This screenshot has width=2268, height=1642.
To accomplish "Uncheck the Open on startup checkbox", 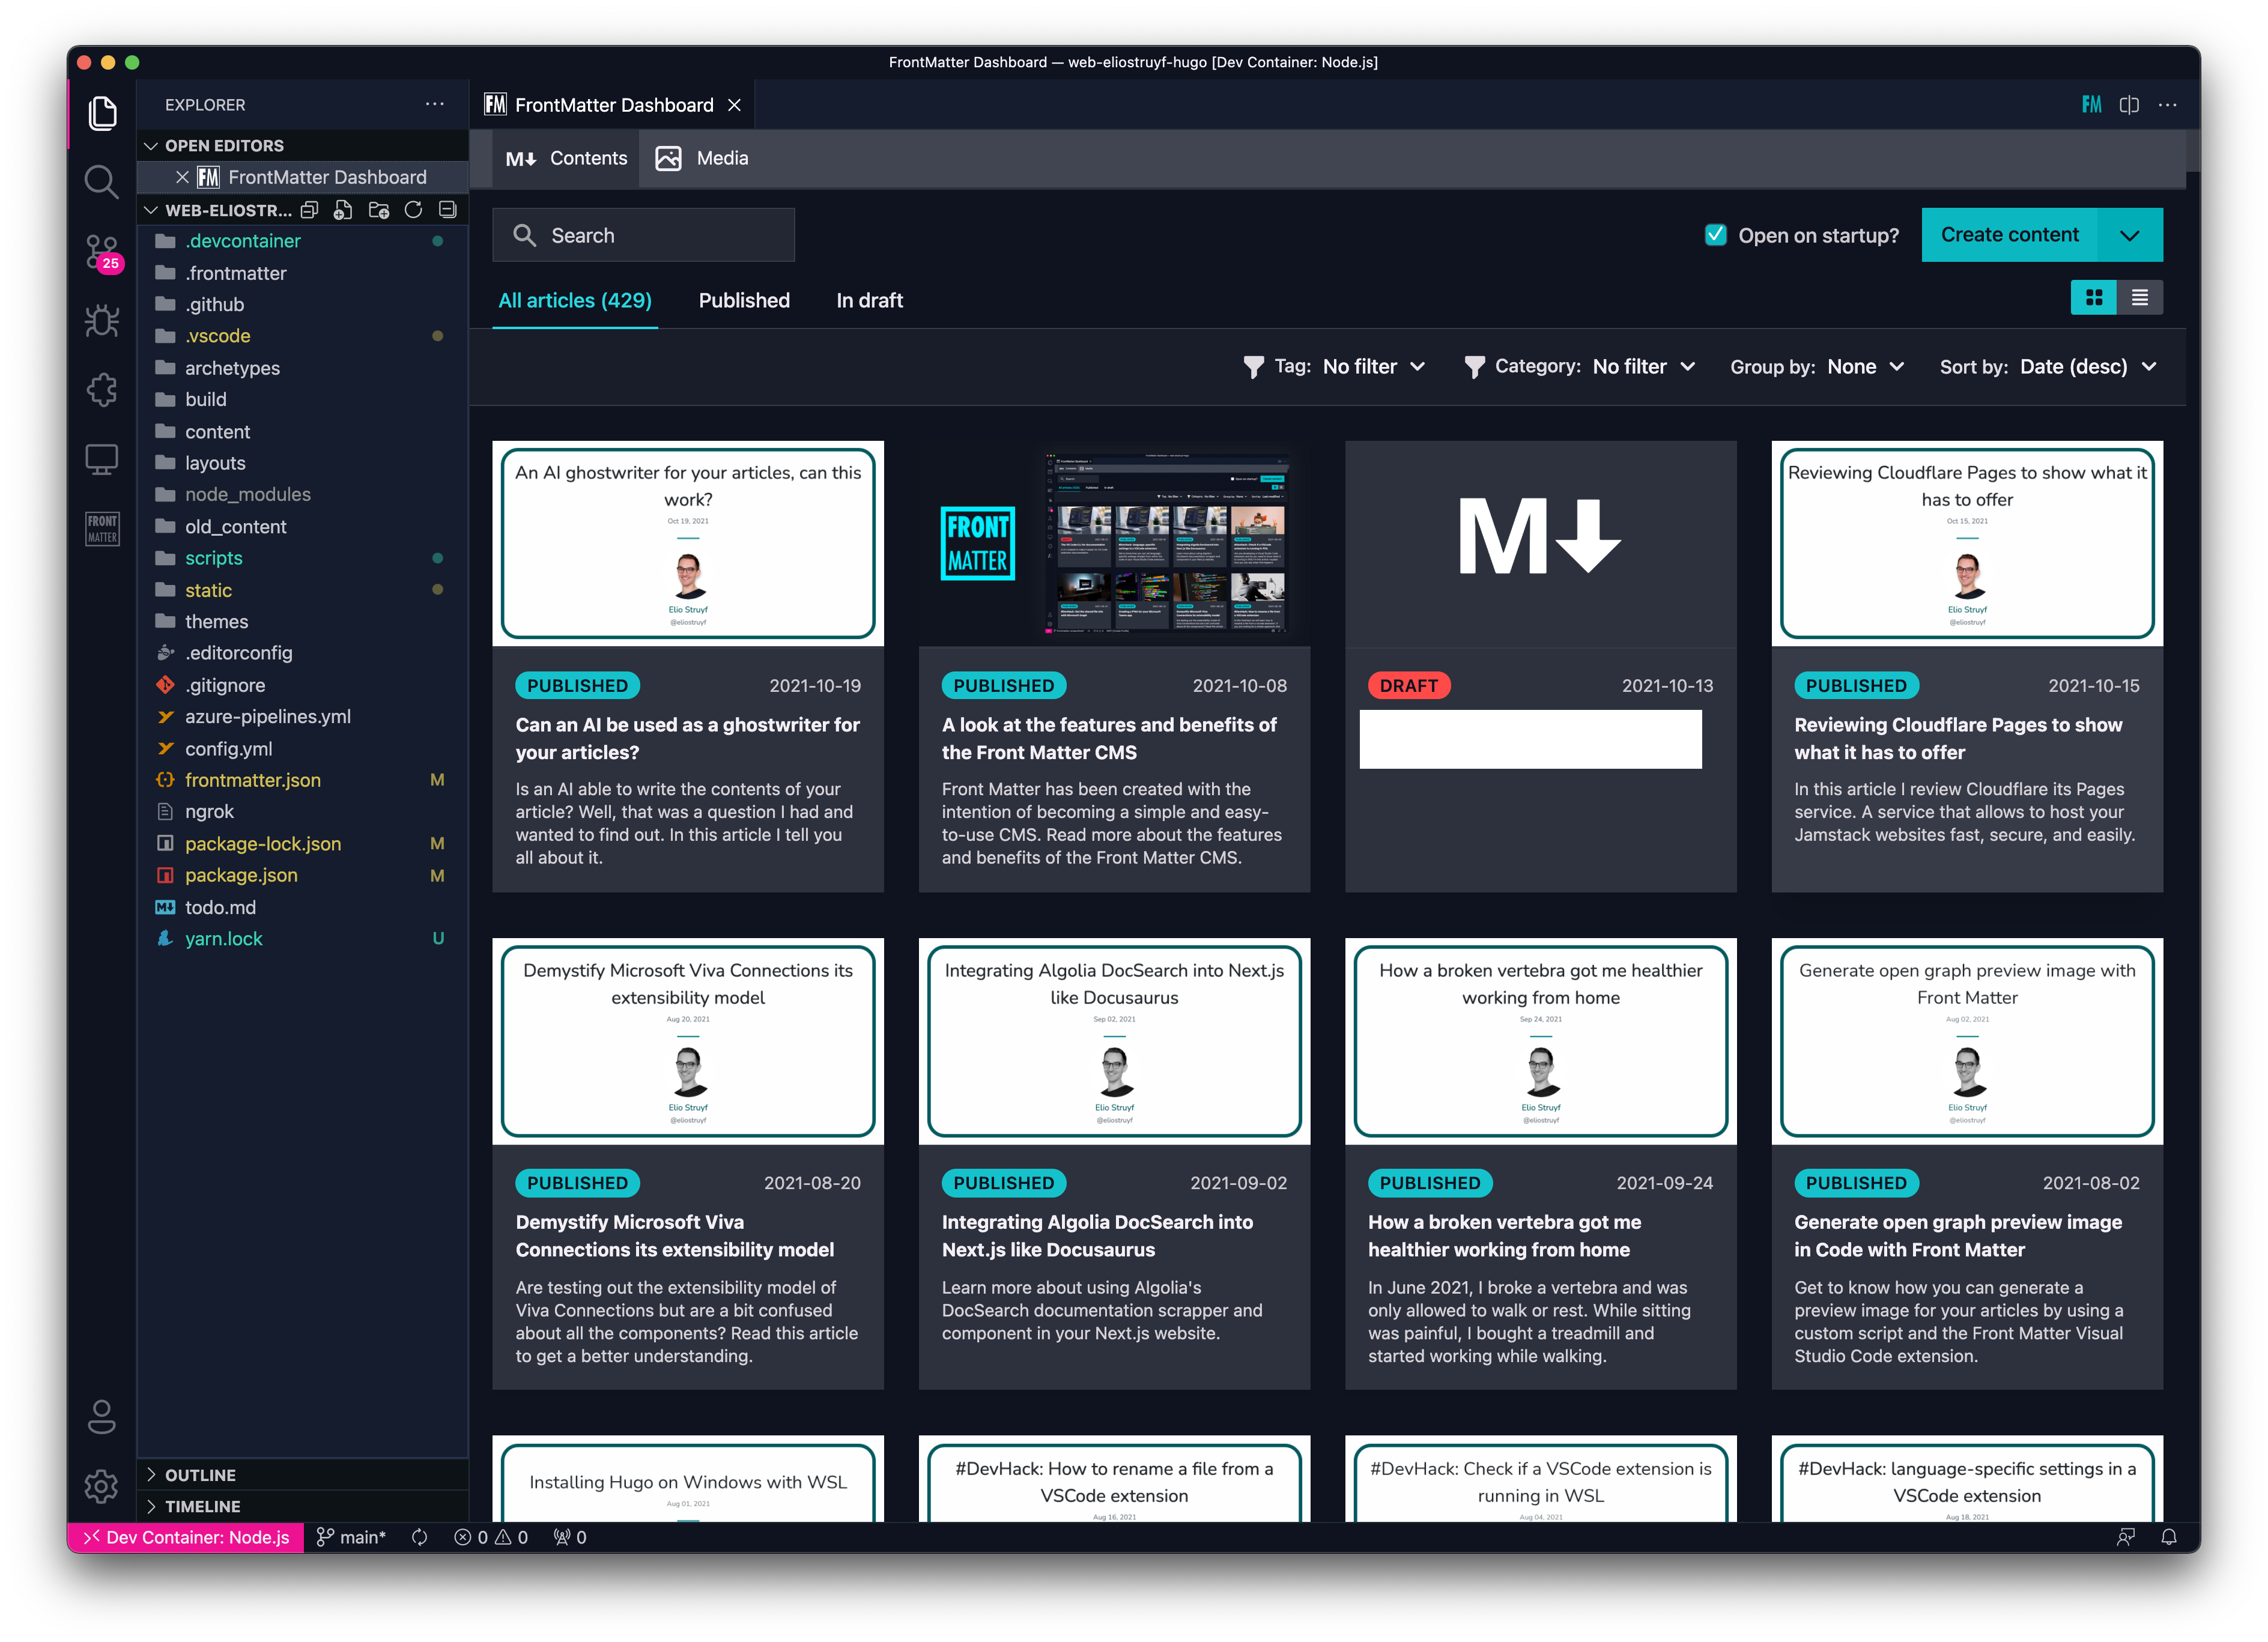I will tap(1716, 235).
